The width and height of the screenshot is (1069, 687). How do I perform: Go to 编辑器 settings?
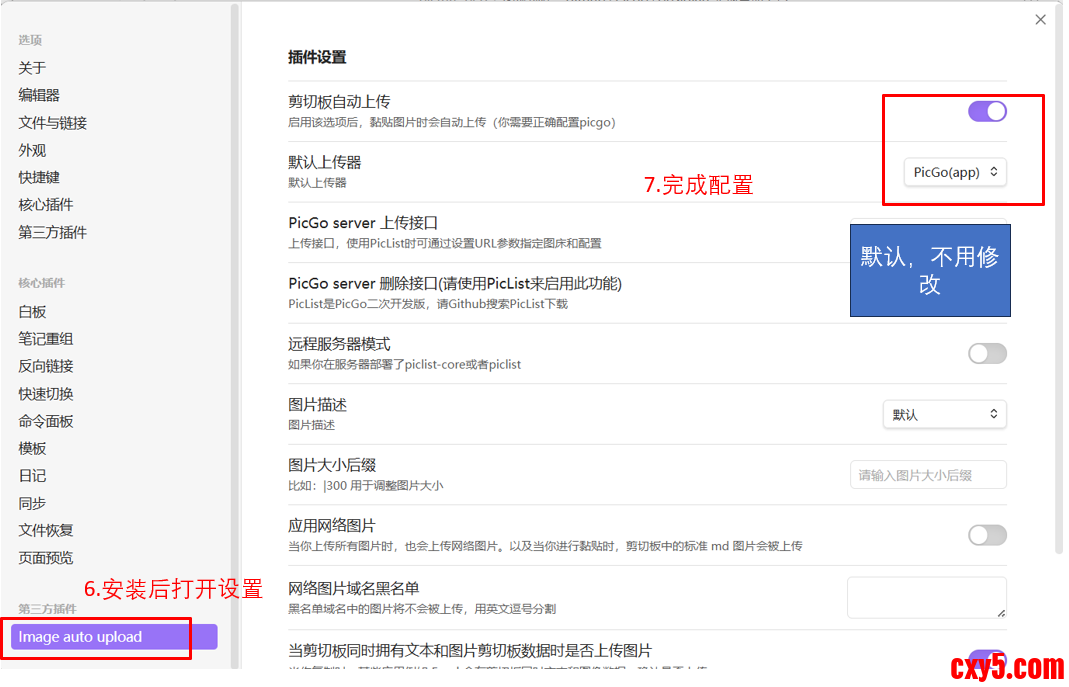point(39,95)
